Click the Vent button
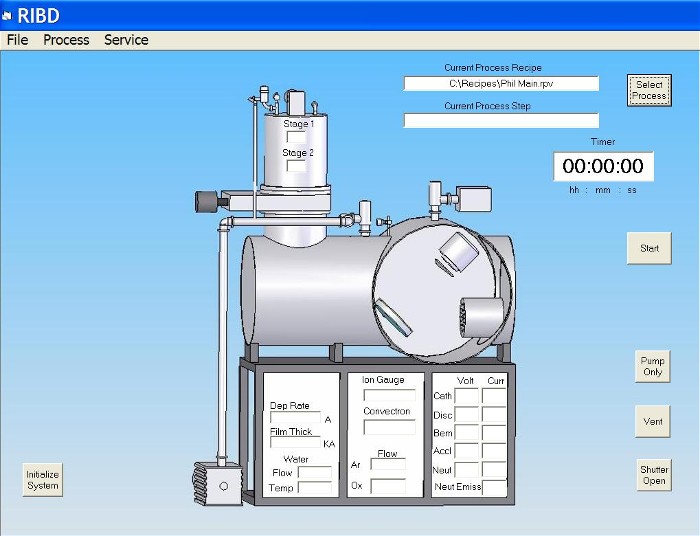This screenshot has width=700, height=536. (x=652, y=421)
